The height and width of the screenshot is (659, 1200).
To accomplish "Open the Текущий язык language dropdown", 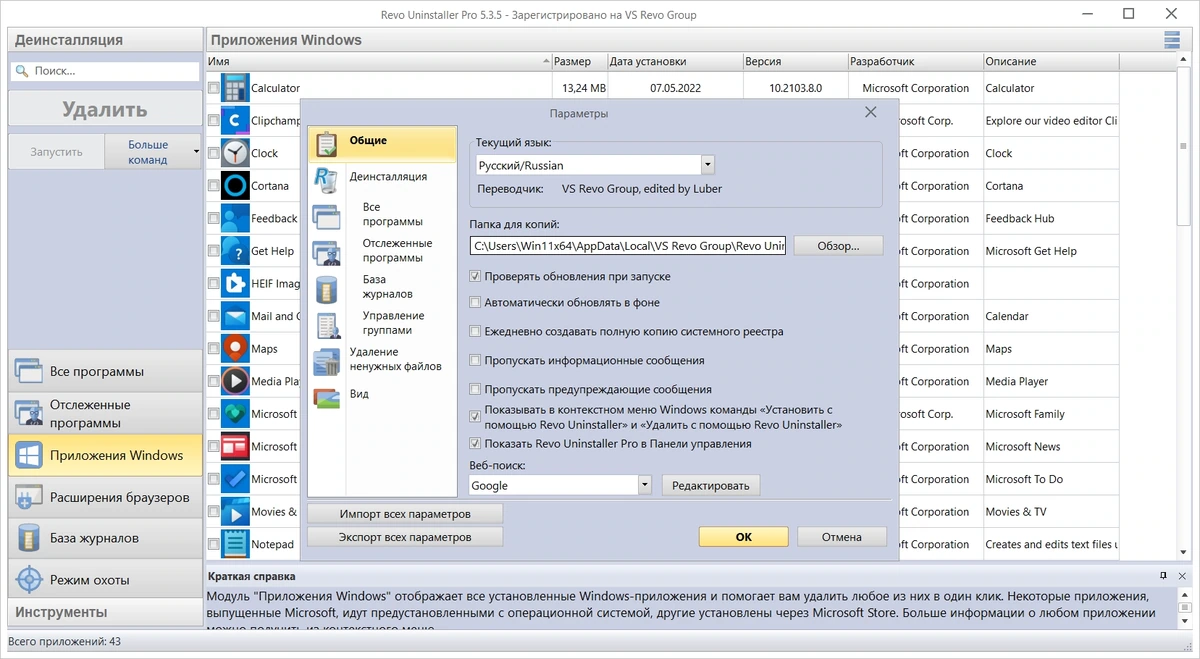I will pyautogui.click(x=708, y=165).
